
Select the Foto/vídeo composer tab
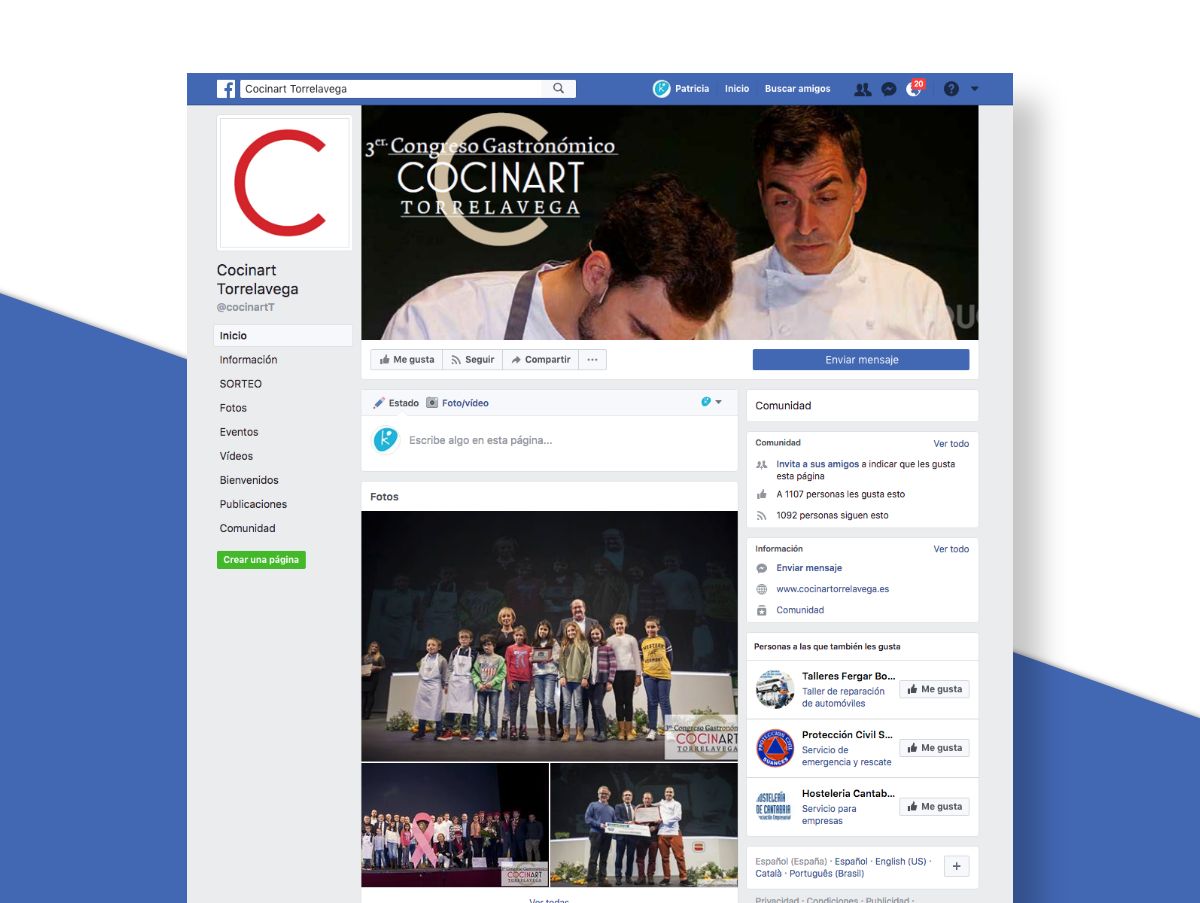point(457,403)
